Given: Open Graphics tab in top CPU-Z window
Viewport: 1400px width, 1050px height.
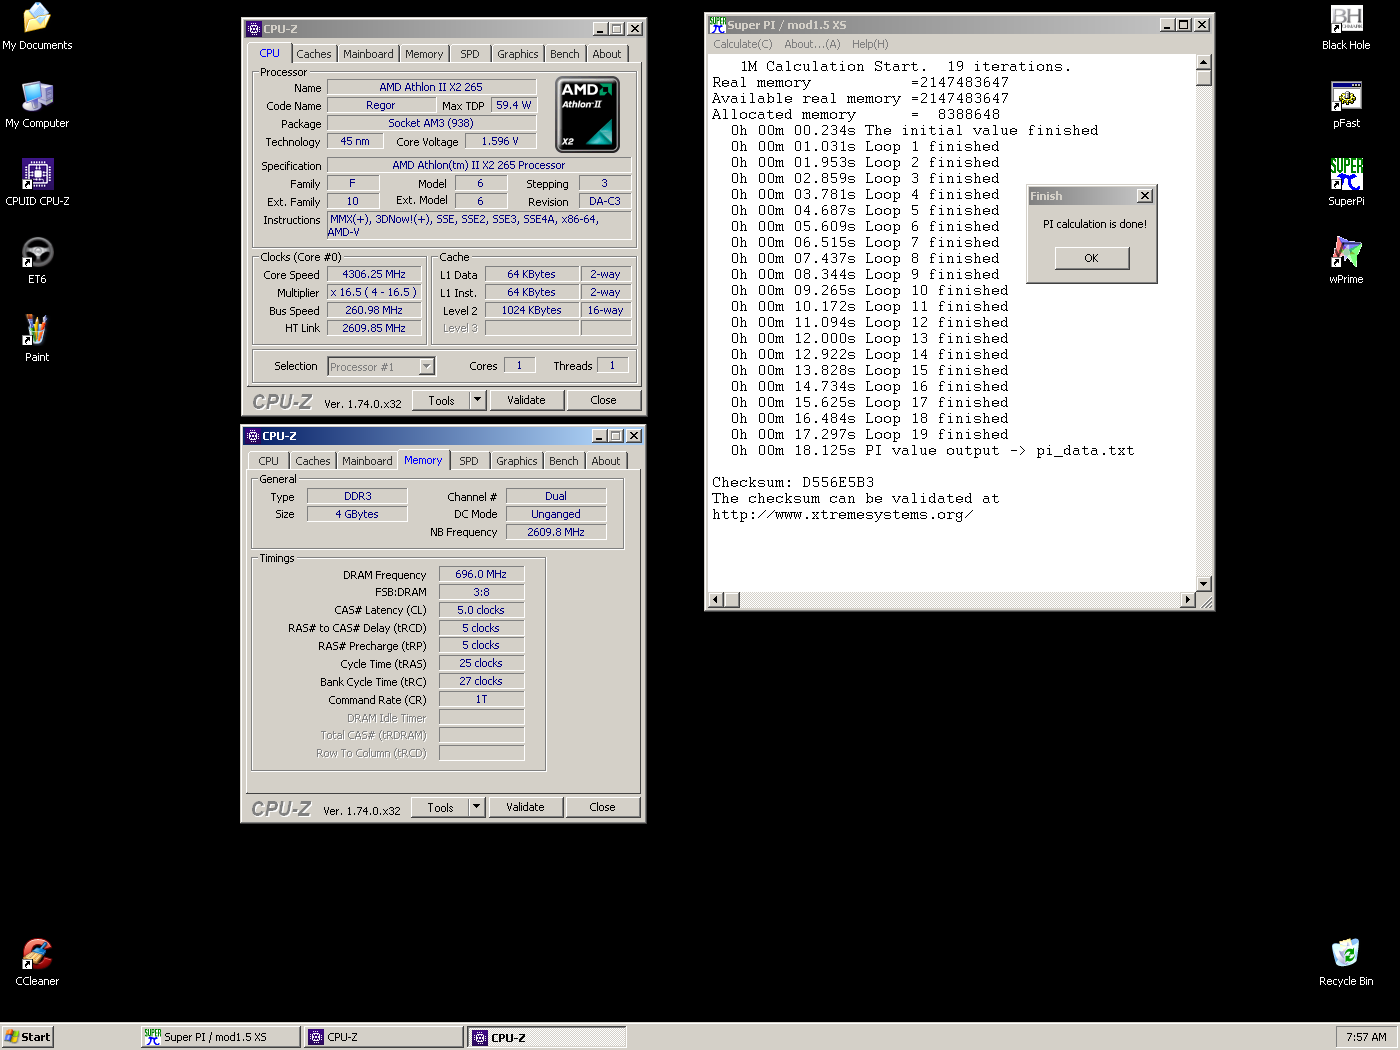Looking at the screenshot, I should [518, 54].
